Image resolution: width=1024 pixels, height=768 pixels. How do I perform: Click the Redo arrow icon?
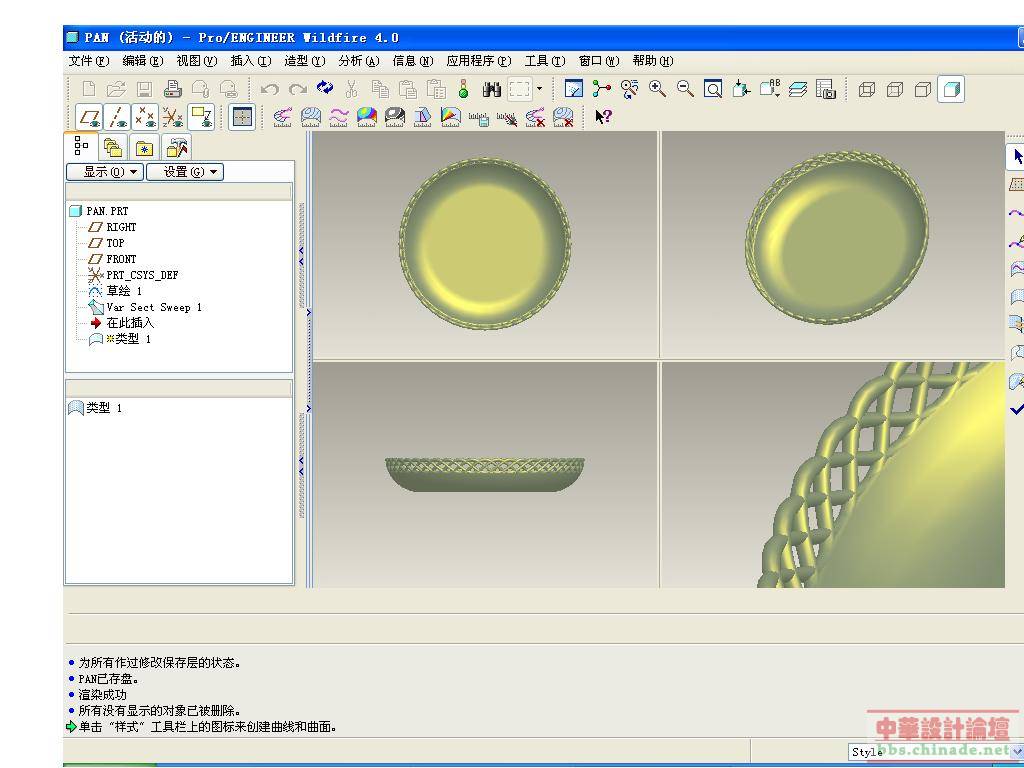(x=298, y=89)
